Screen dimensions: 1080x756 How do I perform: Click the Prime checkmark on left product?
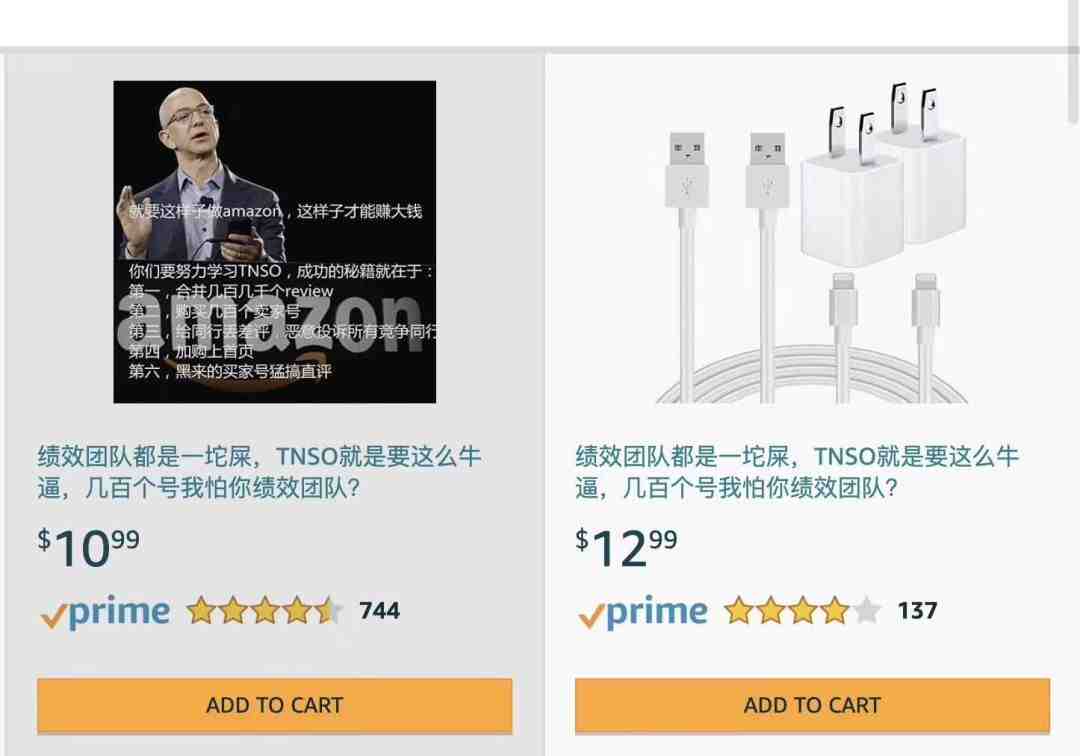[x=53, y=616]
